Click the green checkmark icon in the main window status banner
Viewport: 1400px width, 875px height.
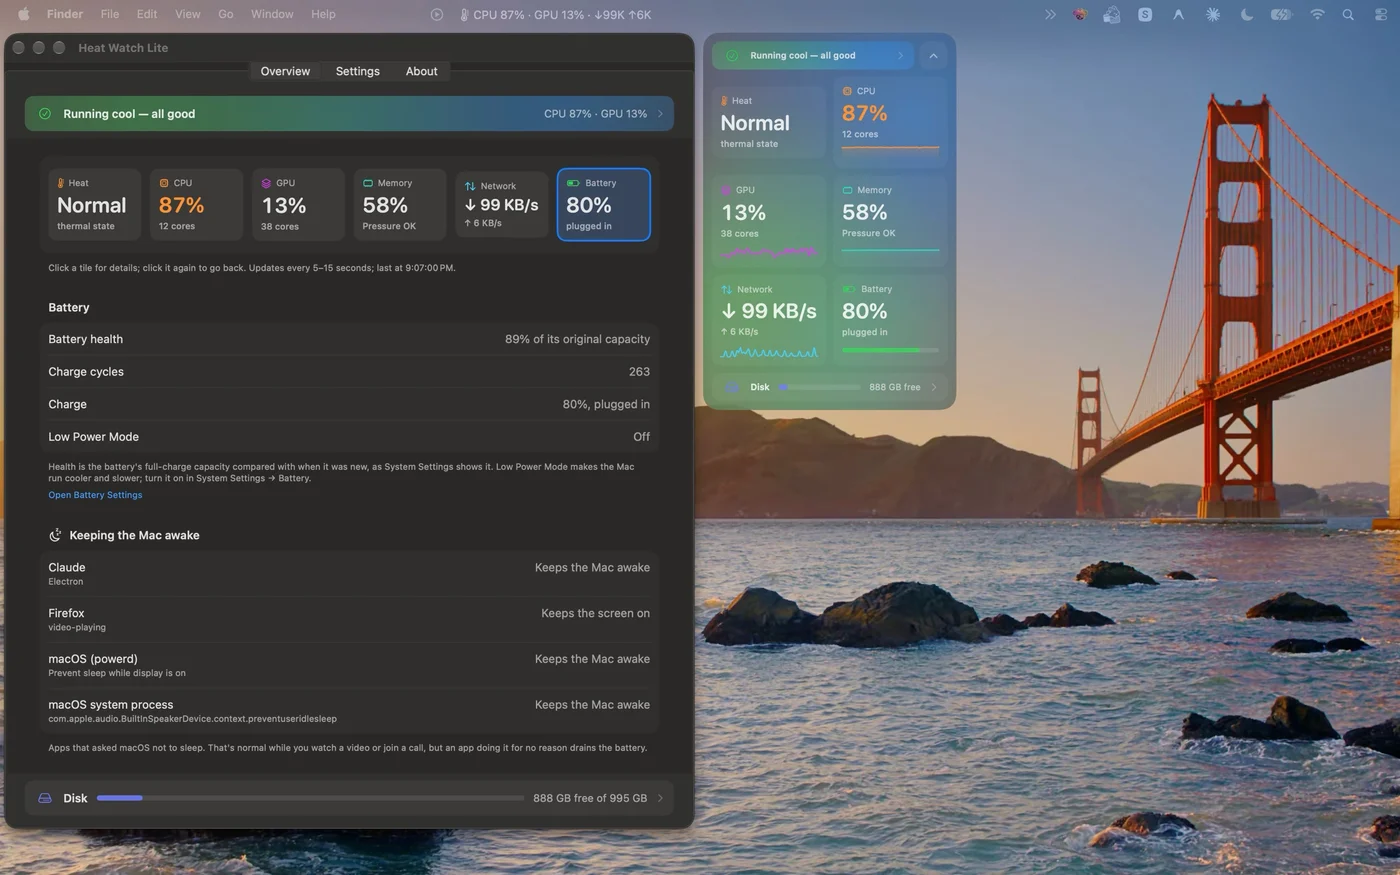click(x=45, y=114)
